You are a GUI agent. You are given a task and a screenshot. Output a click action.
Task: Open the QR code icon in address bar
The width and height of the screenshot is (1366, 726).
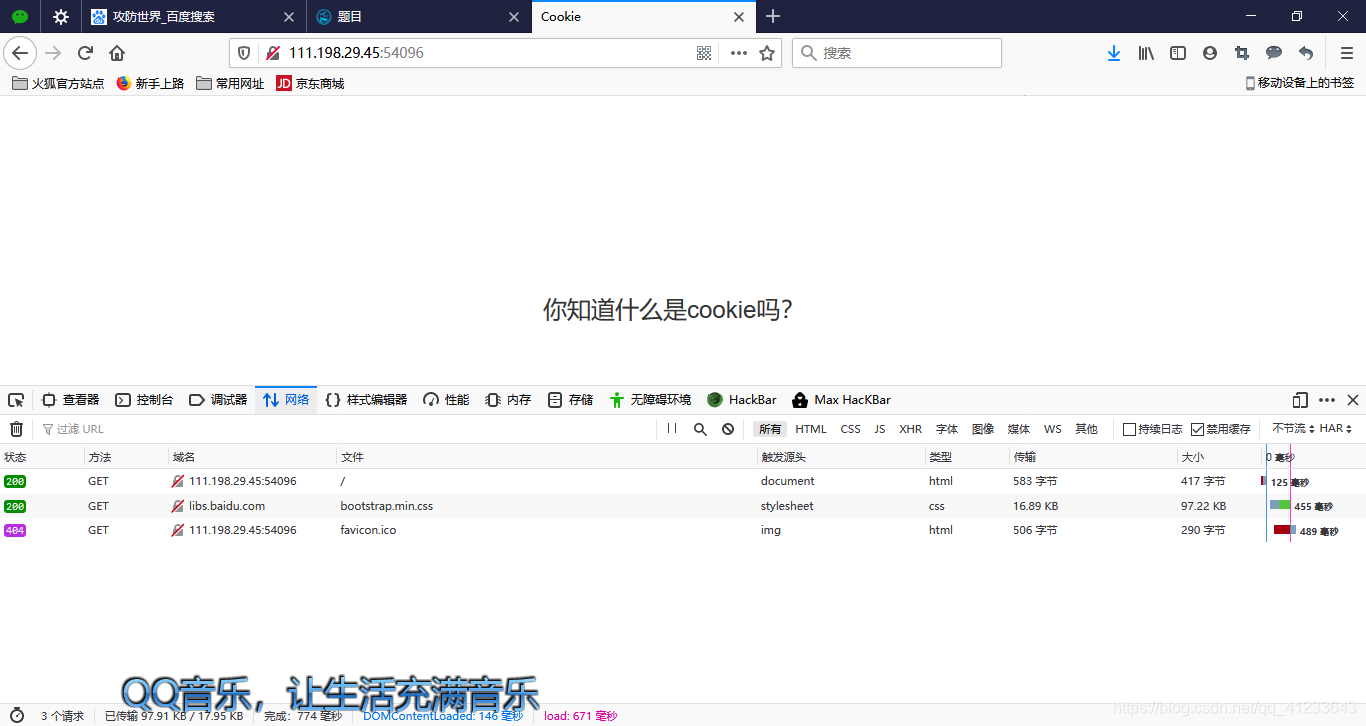(x=704, y=53)
